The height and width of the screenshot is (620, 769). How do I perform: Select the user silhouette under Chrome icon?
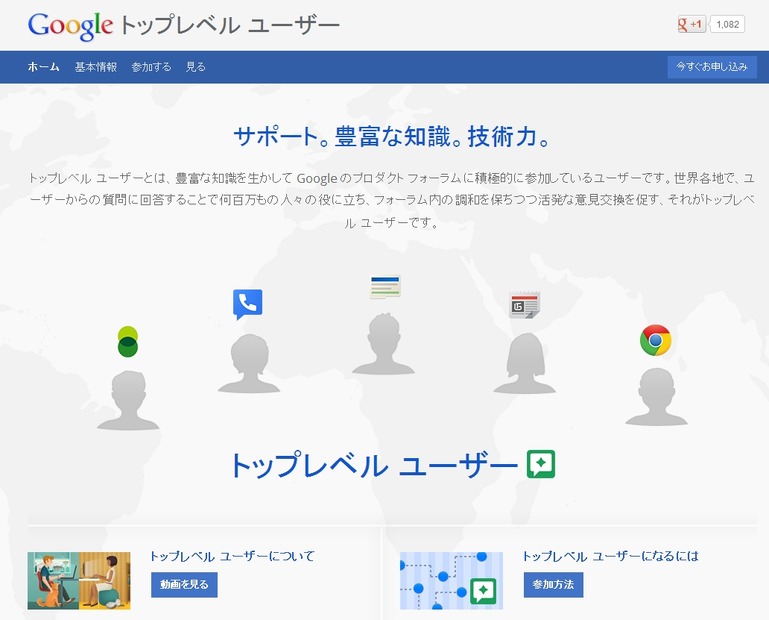click(656, 396)
